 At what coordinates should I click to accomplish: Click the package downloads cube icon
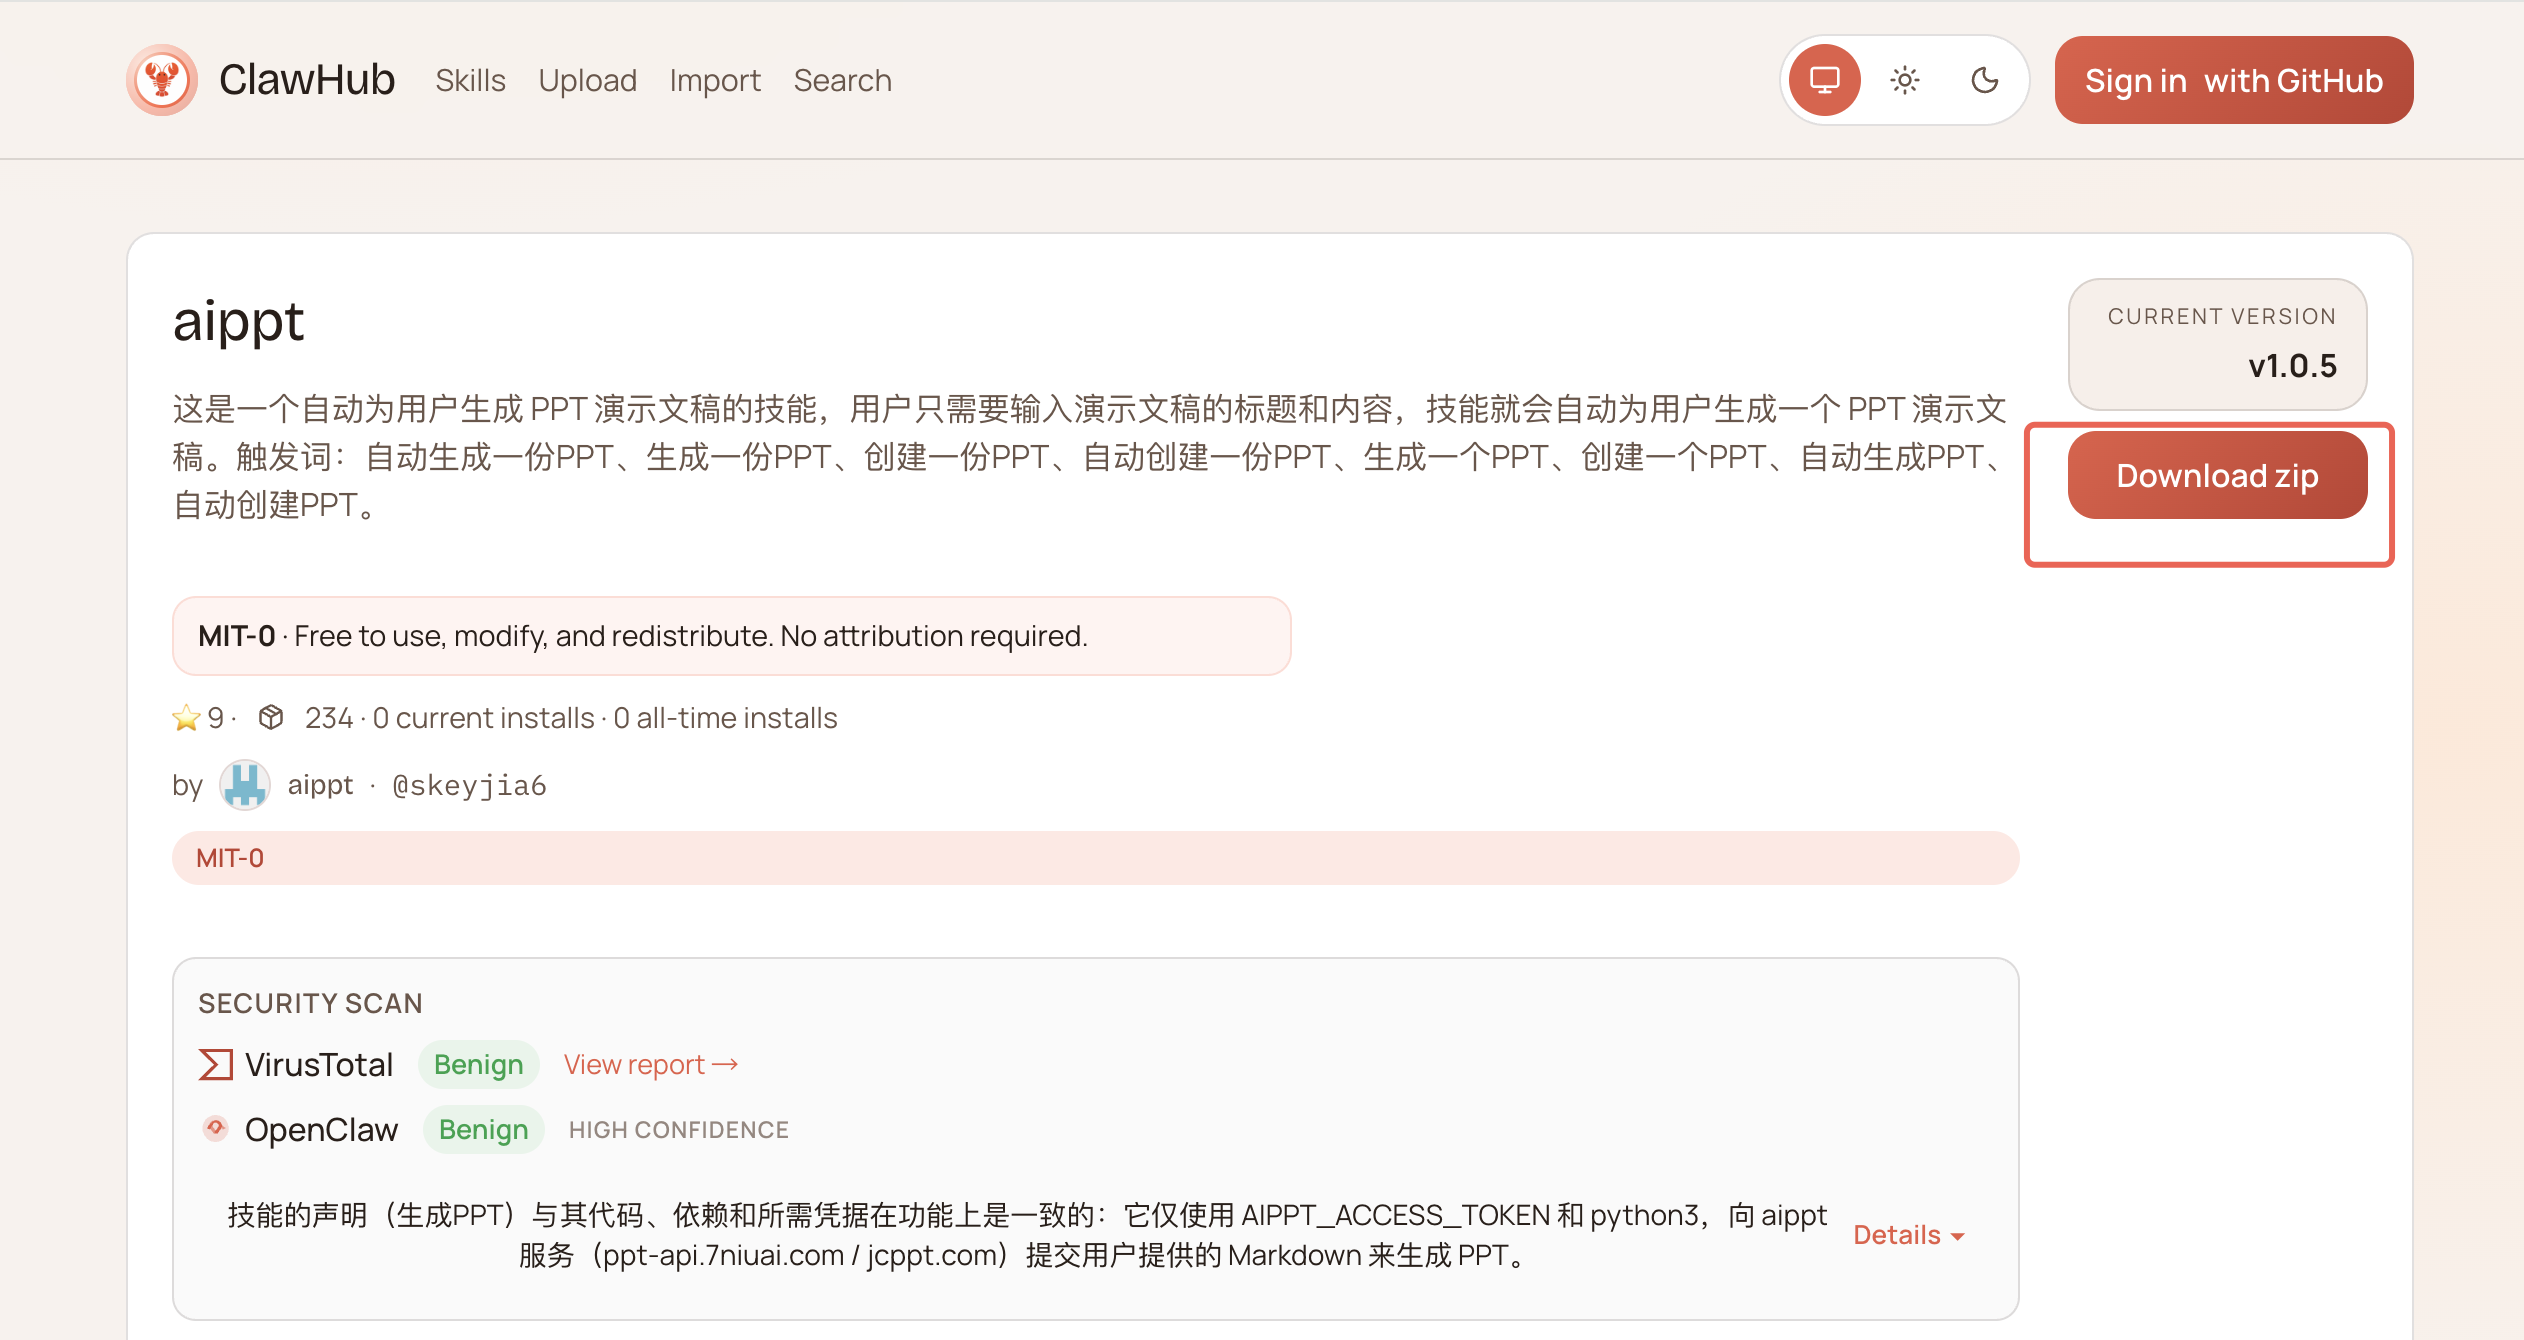pyautogui.click(x=271, y=717)
